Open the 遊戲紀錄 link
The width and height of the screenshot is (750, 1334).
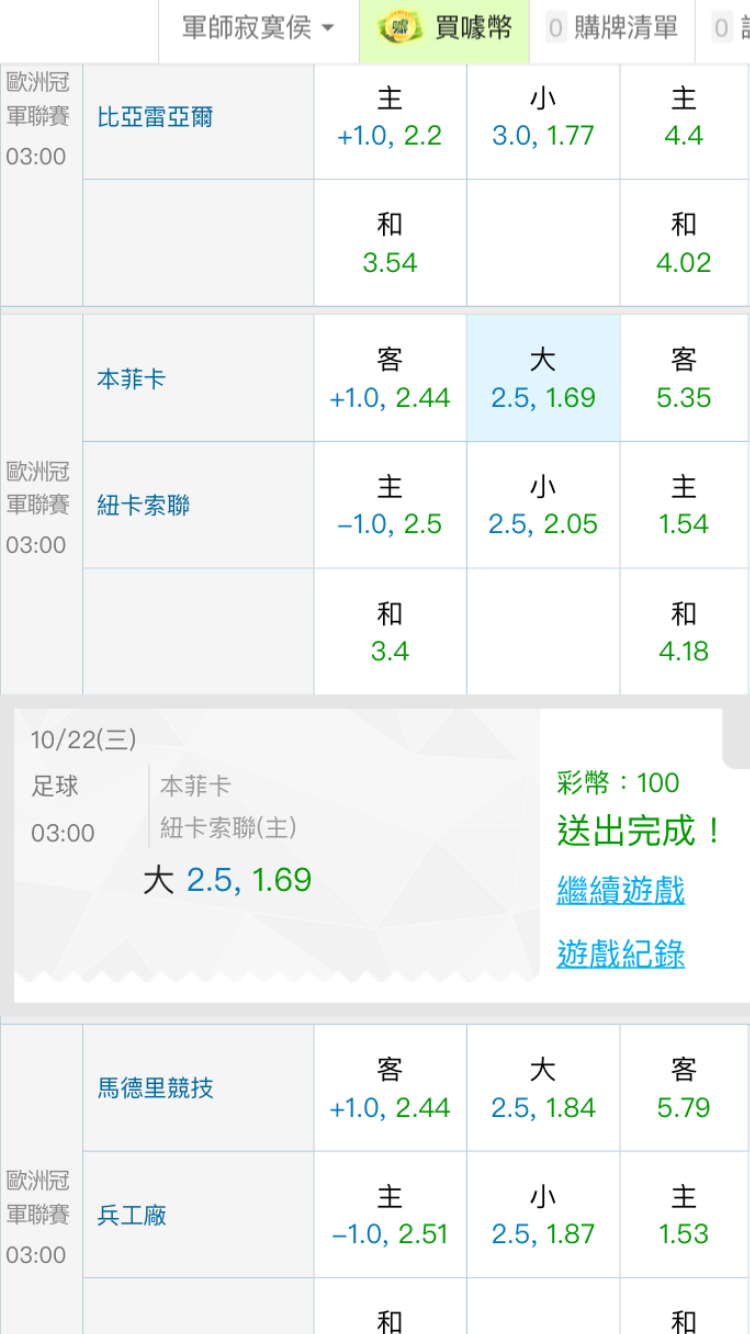620,954
